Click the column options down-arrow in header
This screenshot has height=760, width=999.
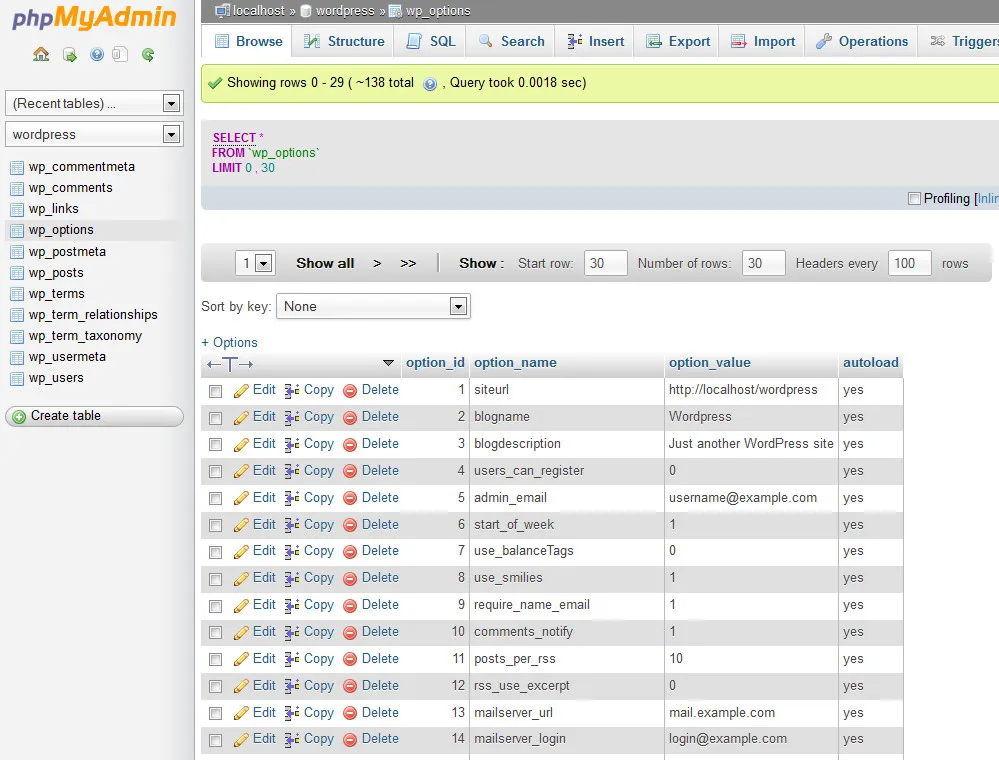[388, 363]
